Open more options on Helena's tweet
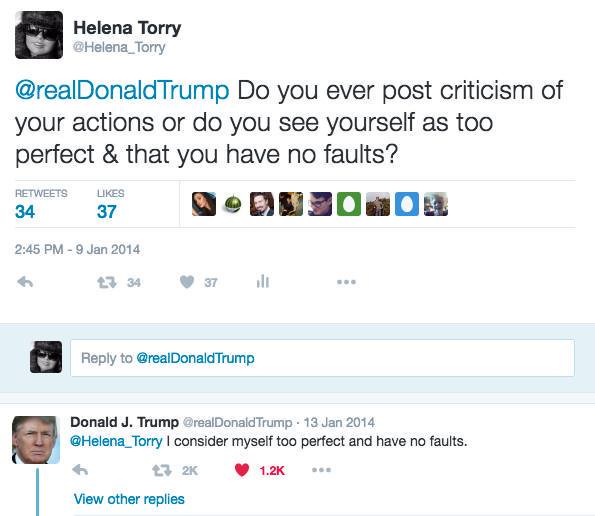The width and height of the screenshot is (600, 516). click(346, 283)
